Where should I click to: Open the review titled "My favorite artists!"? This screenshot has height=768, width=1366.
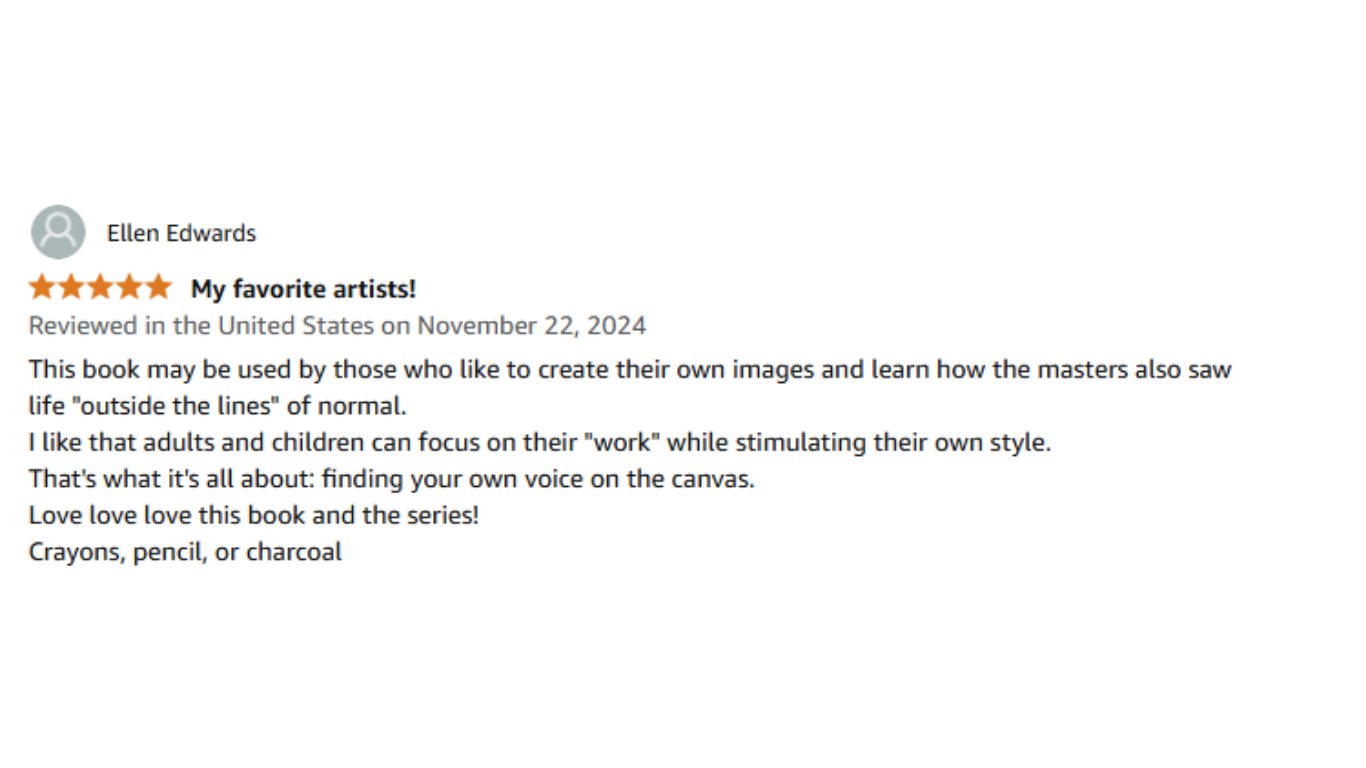click(x=303, y=289)
